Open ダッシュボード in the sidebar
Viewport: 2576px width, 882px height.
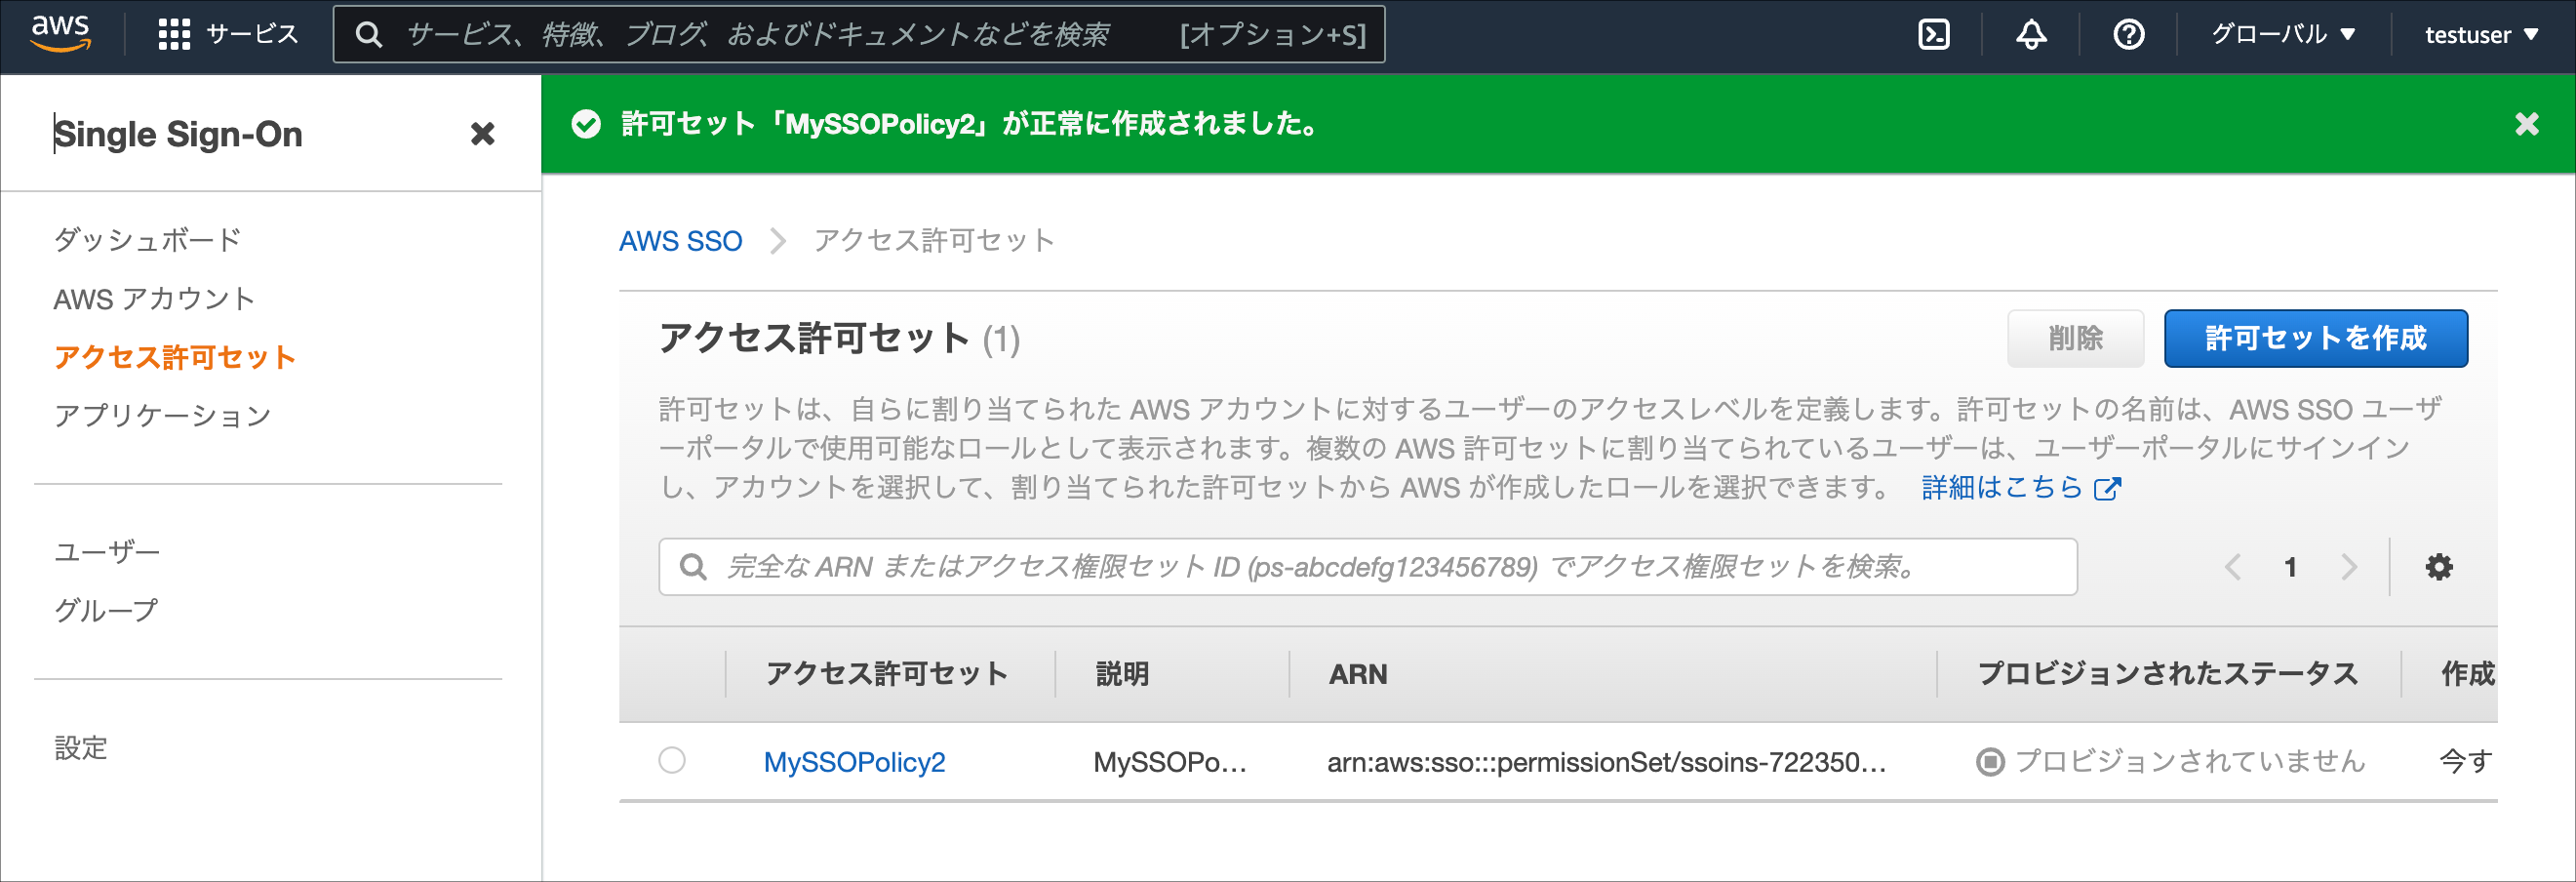tap(147, 240)
